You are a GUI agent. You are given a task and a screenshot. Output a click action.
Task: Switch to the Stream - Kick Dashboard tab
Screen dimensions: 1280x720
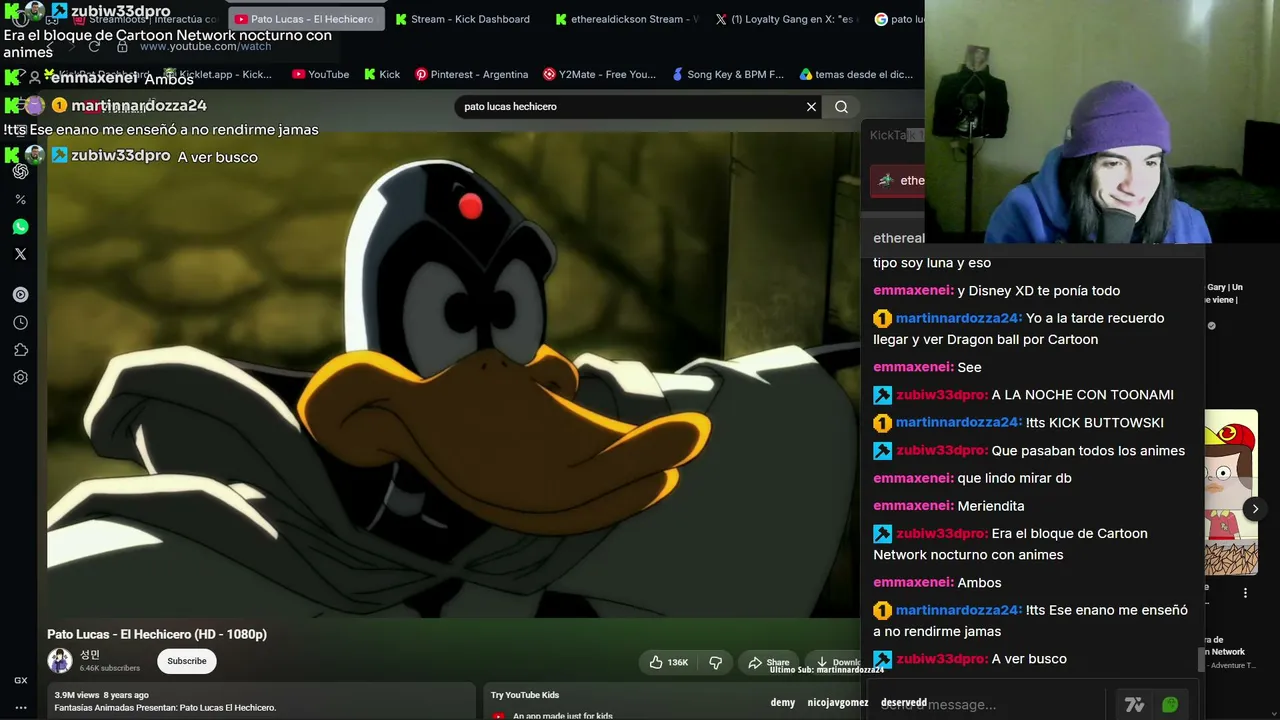pos(464,19)
